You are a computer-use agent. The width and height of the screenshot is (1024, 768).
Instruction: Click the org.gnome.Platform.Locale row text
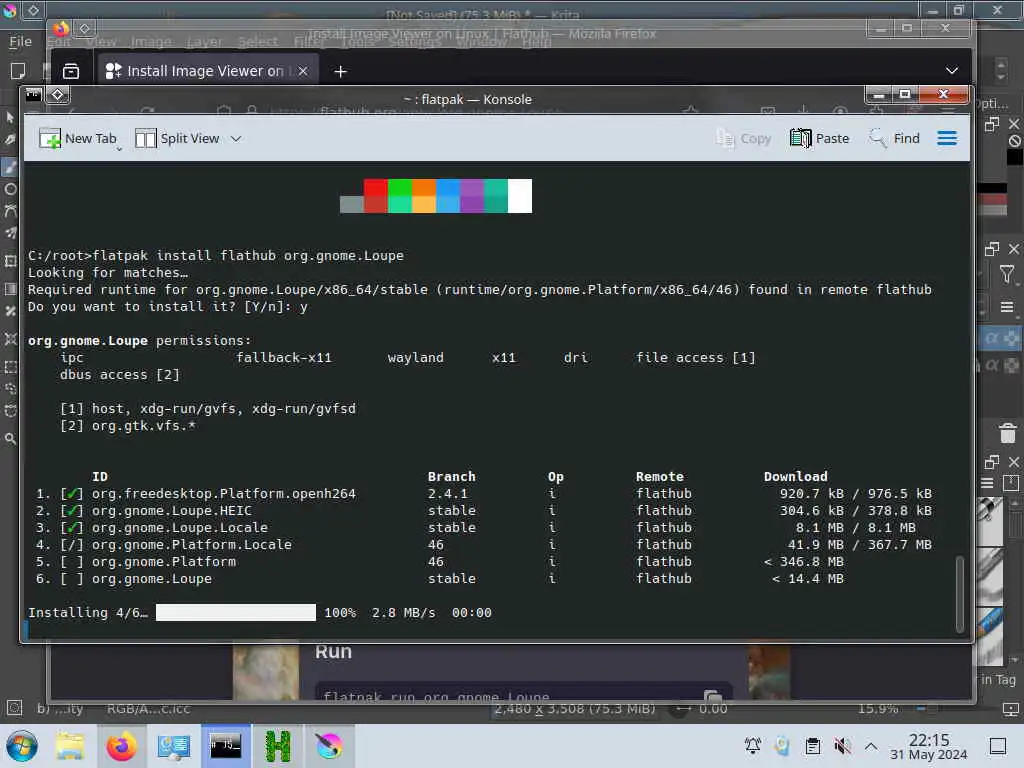(191, 545)
